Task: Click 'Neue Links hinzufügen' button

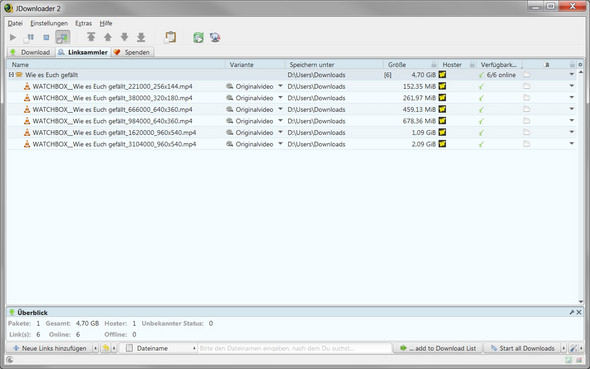Action: [x=50, y=348]
